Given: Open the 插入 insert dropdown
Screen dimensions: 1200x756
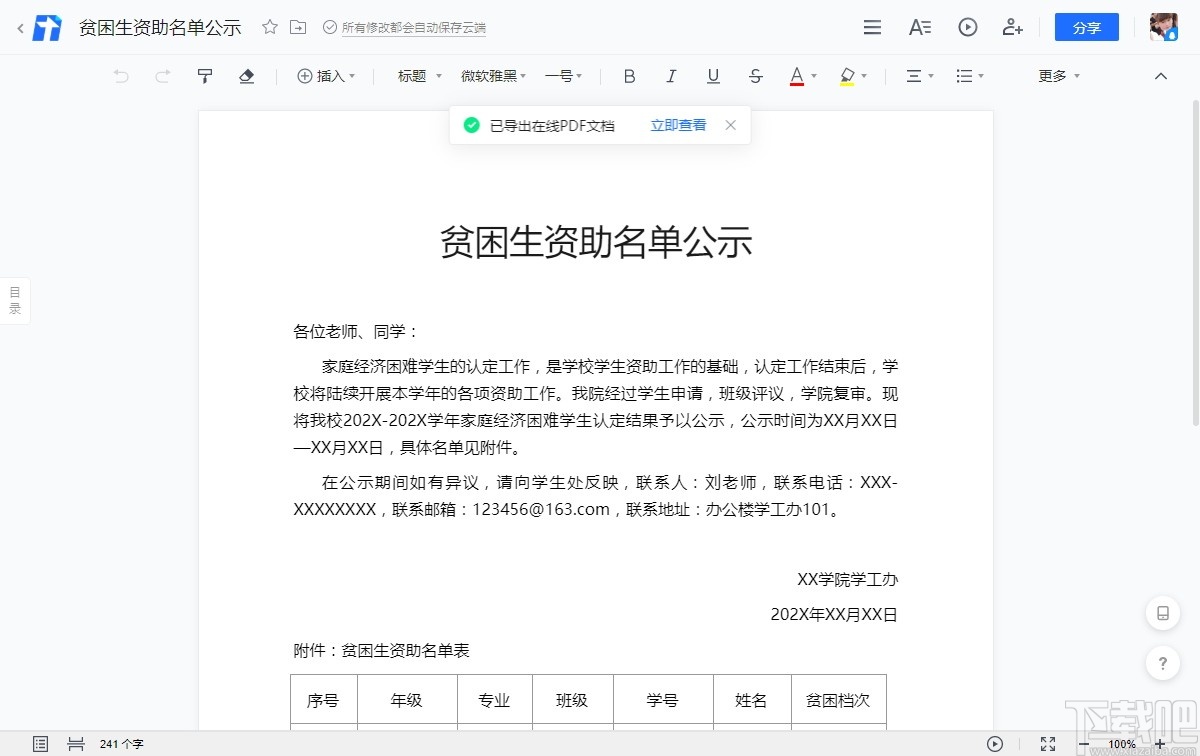Looking at the screenshot, I should [326, 75].
